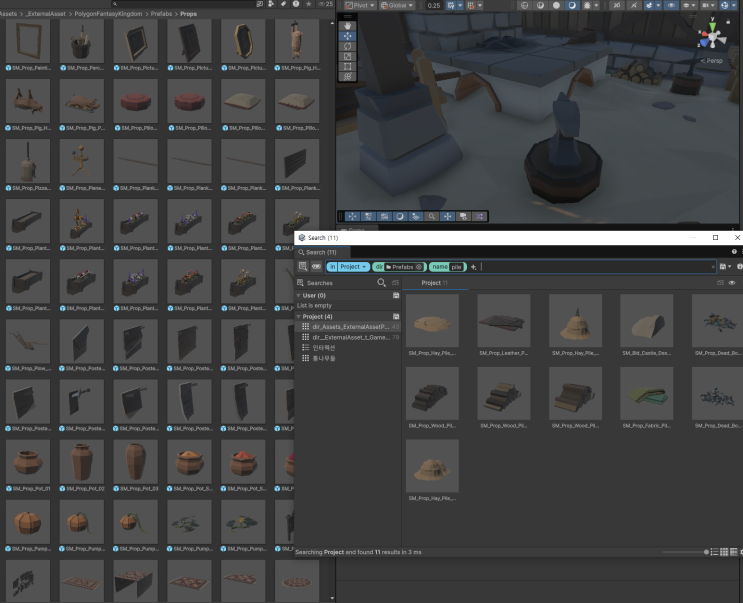
Task: Click the Project browser search magnifier
Action: coord(115,4)
